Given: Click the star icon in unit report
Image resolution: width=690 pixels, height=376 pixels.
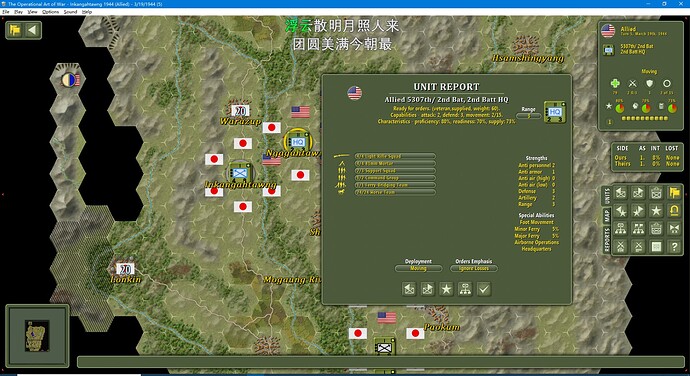Looking at the screenshot, I should click(x=446, y=289).
